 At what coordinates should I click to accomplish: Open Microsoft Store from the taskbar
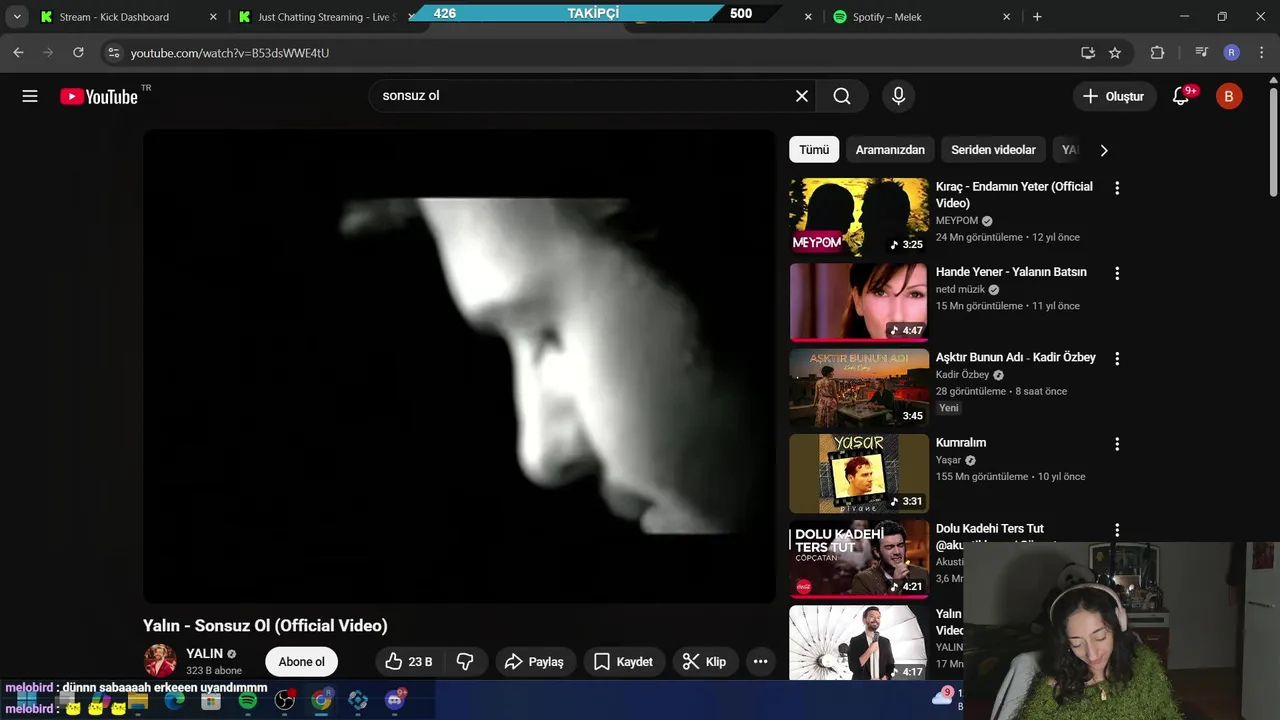211,701
